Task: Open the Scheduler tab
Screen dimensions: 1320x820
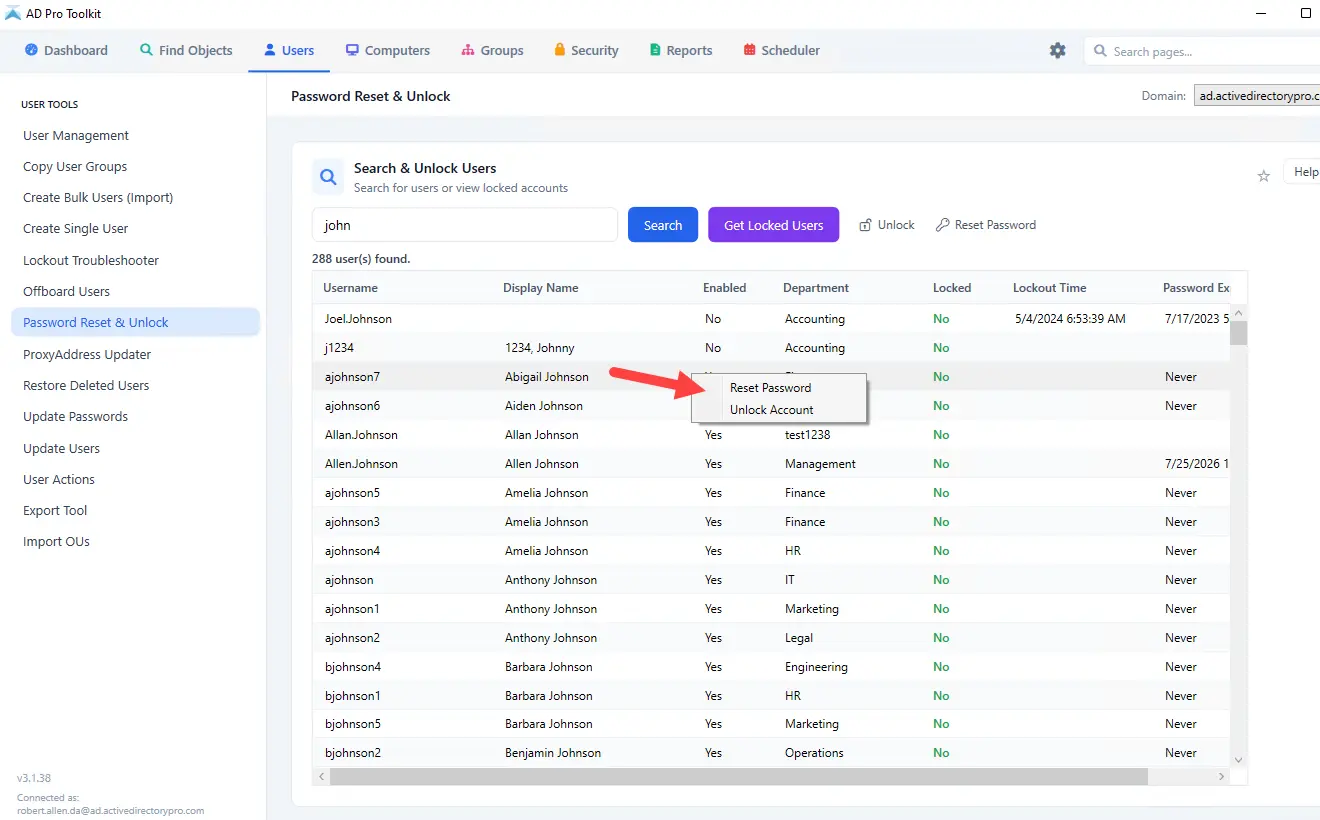Action: (782, 50)
